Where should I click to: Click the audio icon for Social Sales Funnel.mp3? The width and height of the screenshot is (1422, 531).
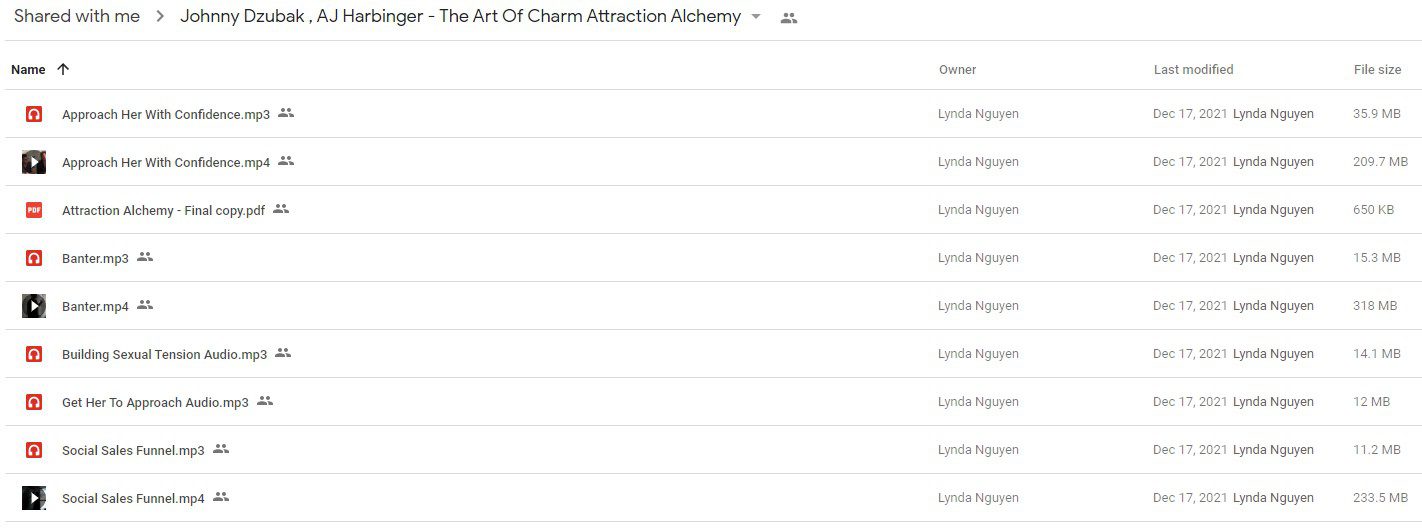click(34, 450)
